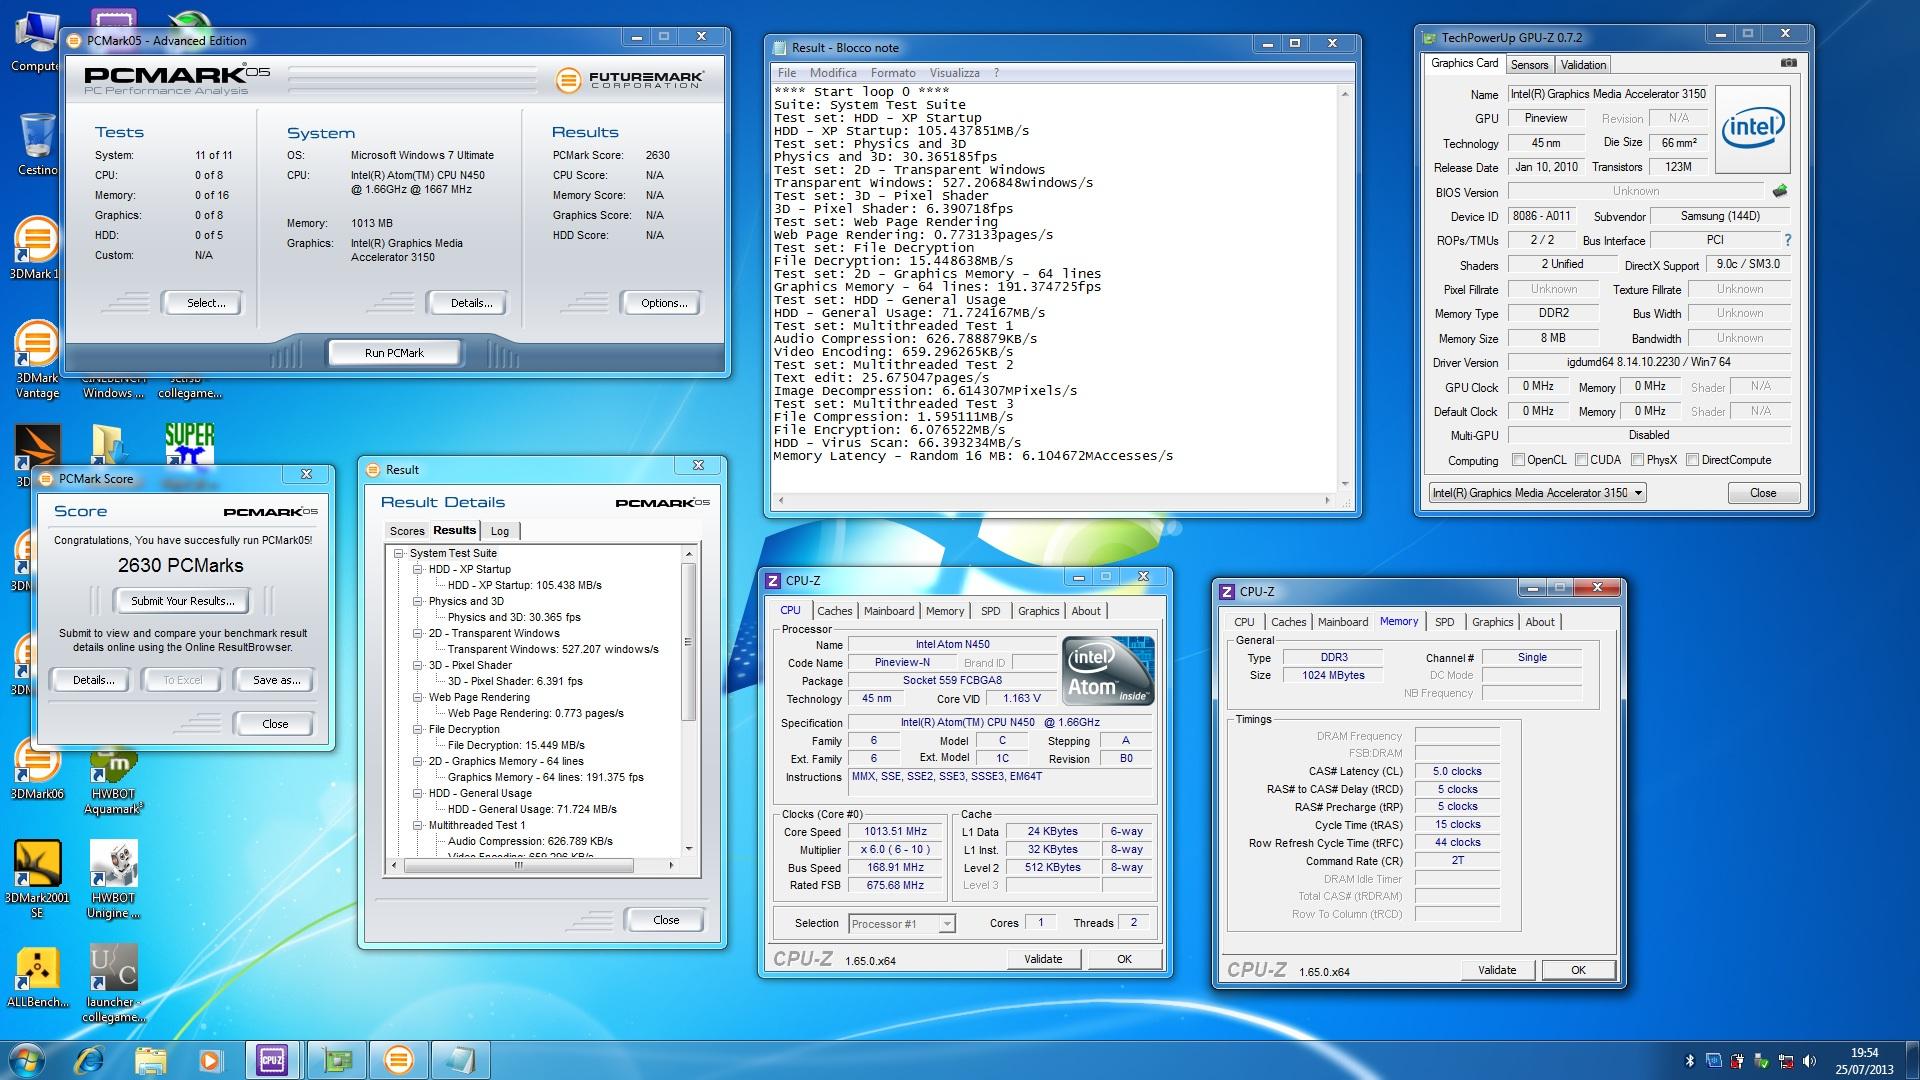Click the Notepad horizontal scrollbar
Screen dimensions: 1920x1080
pyautogui.click(x=1054, y=500)
